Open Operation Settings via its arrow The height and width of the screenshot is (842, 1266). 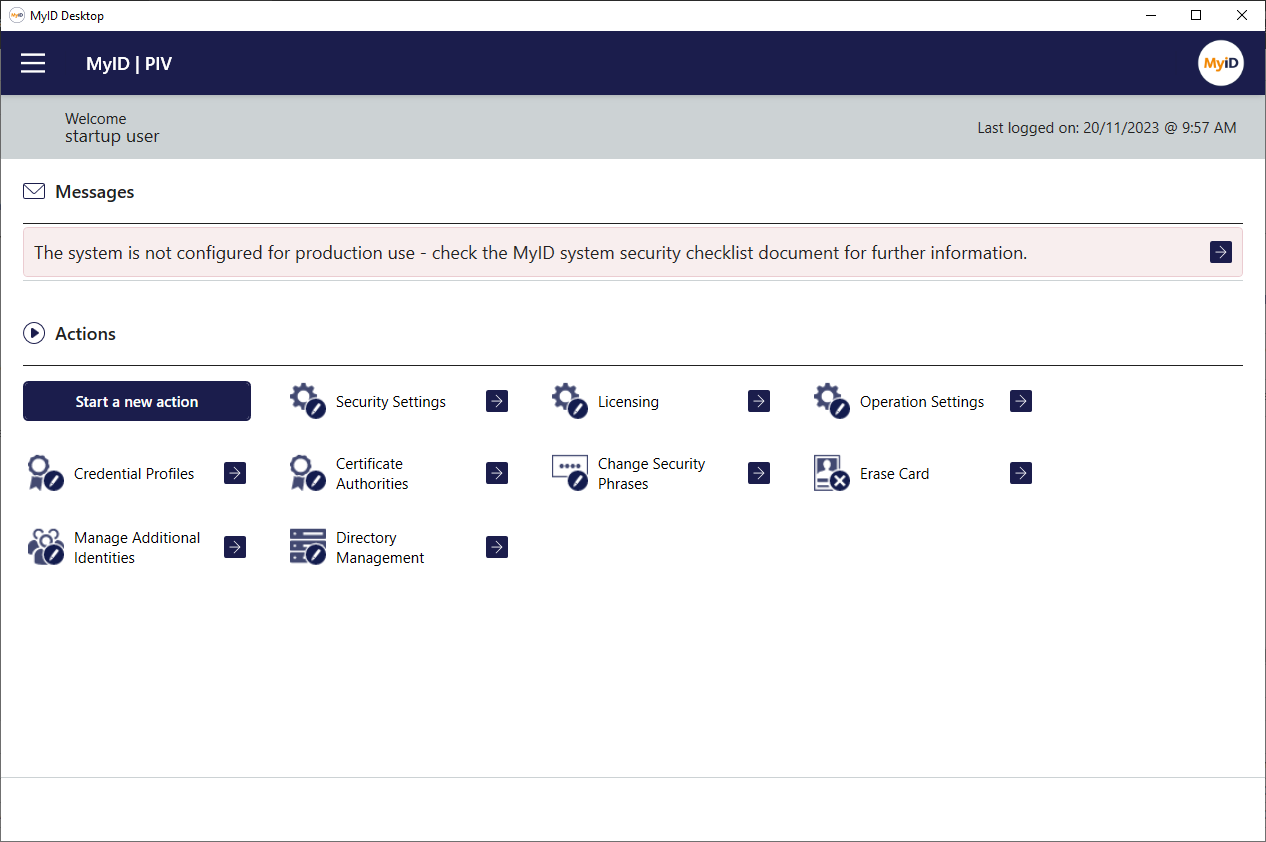click(x=1021, y=401)
